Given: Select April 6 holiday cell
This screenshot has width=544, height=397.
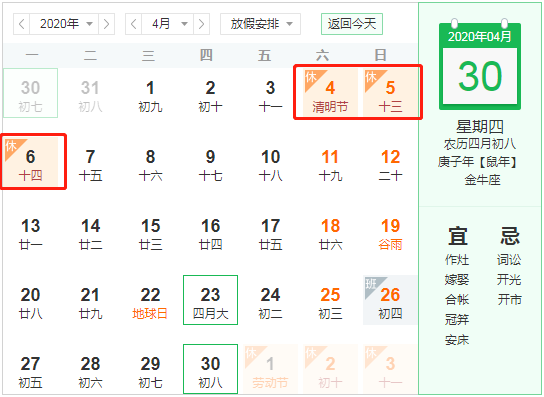Looking at the screenshot, I should [31, 161].
